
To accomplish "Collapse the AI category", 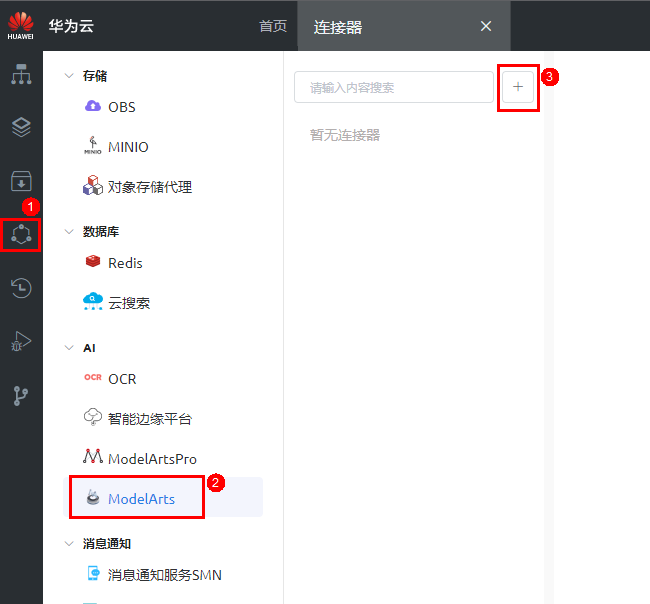I will pyautogui.click(x=69, y=347).
